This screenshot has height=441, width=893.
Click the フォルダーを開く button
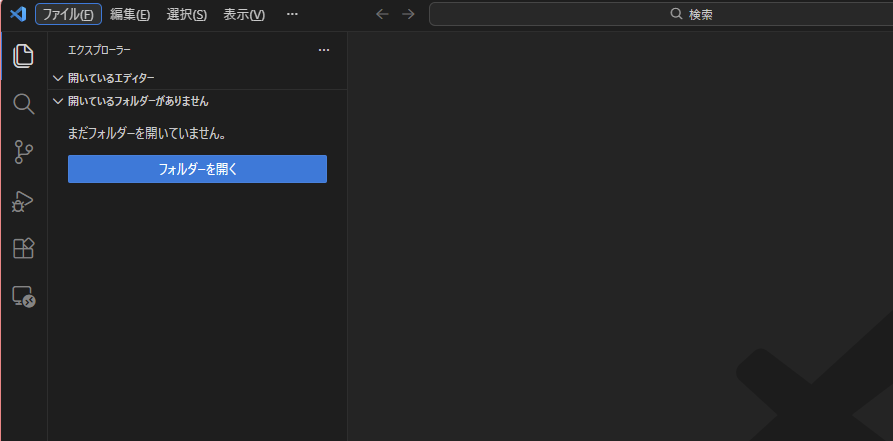[x=197, y=169]
